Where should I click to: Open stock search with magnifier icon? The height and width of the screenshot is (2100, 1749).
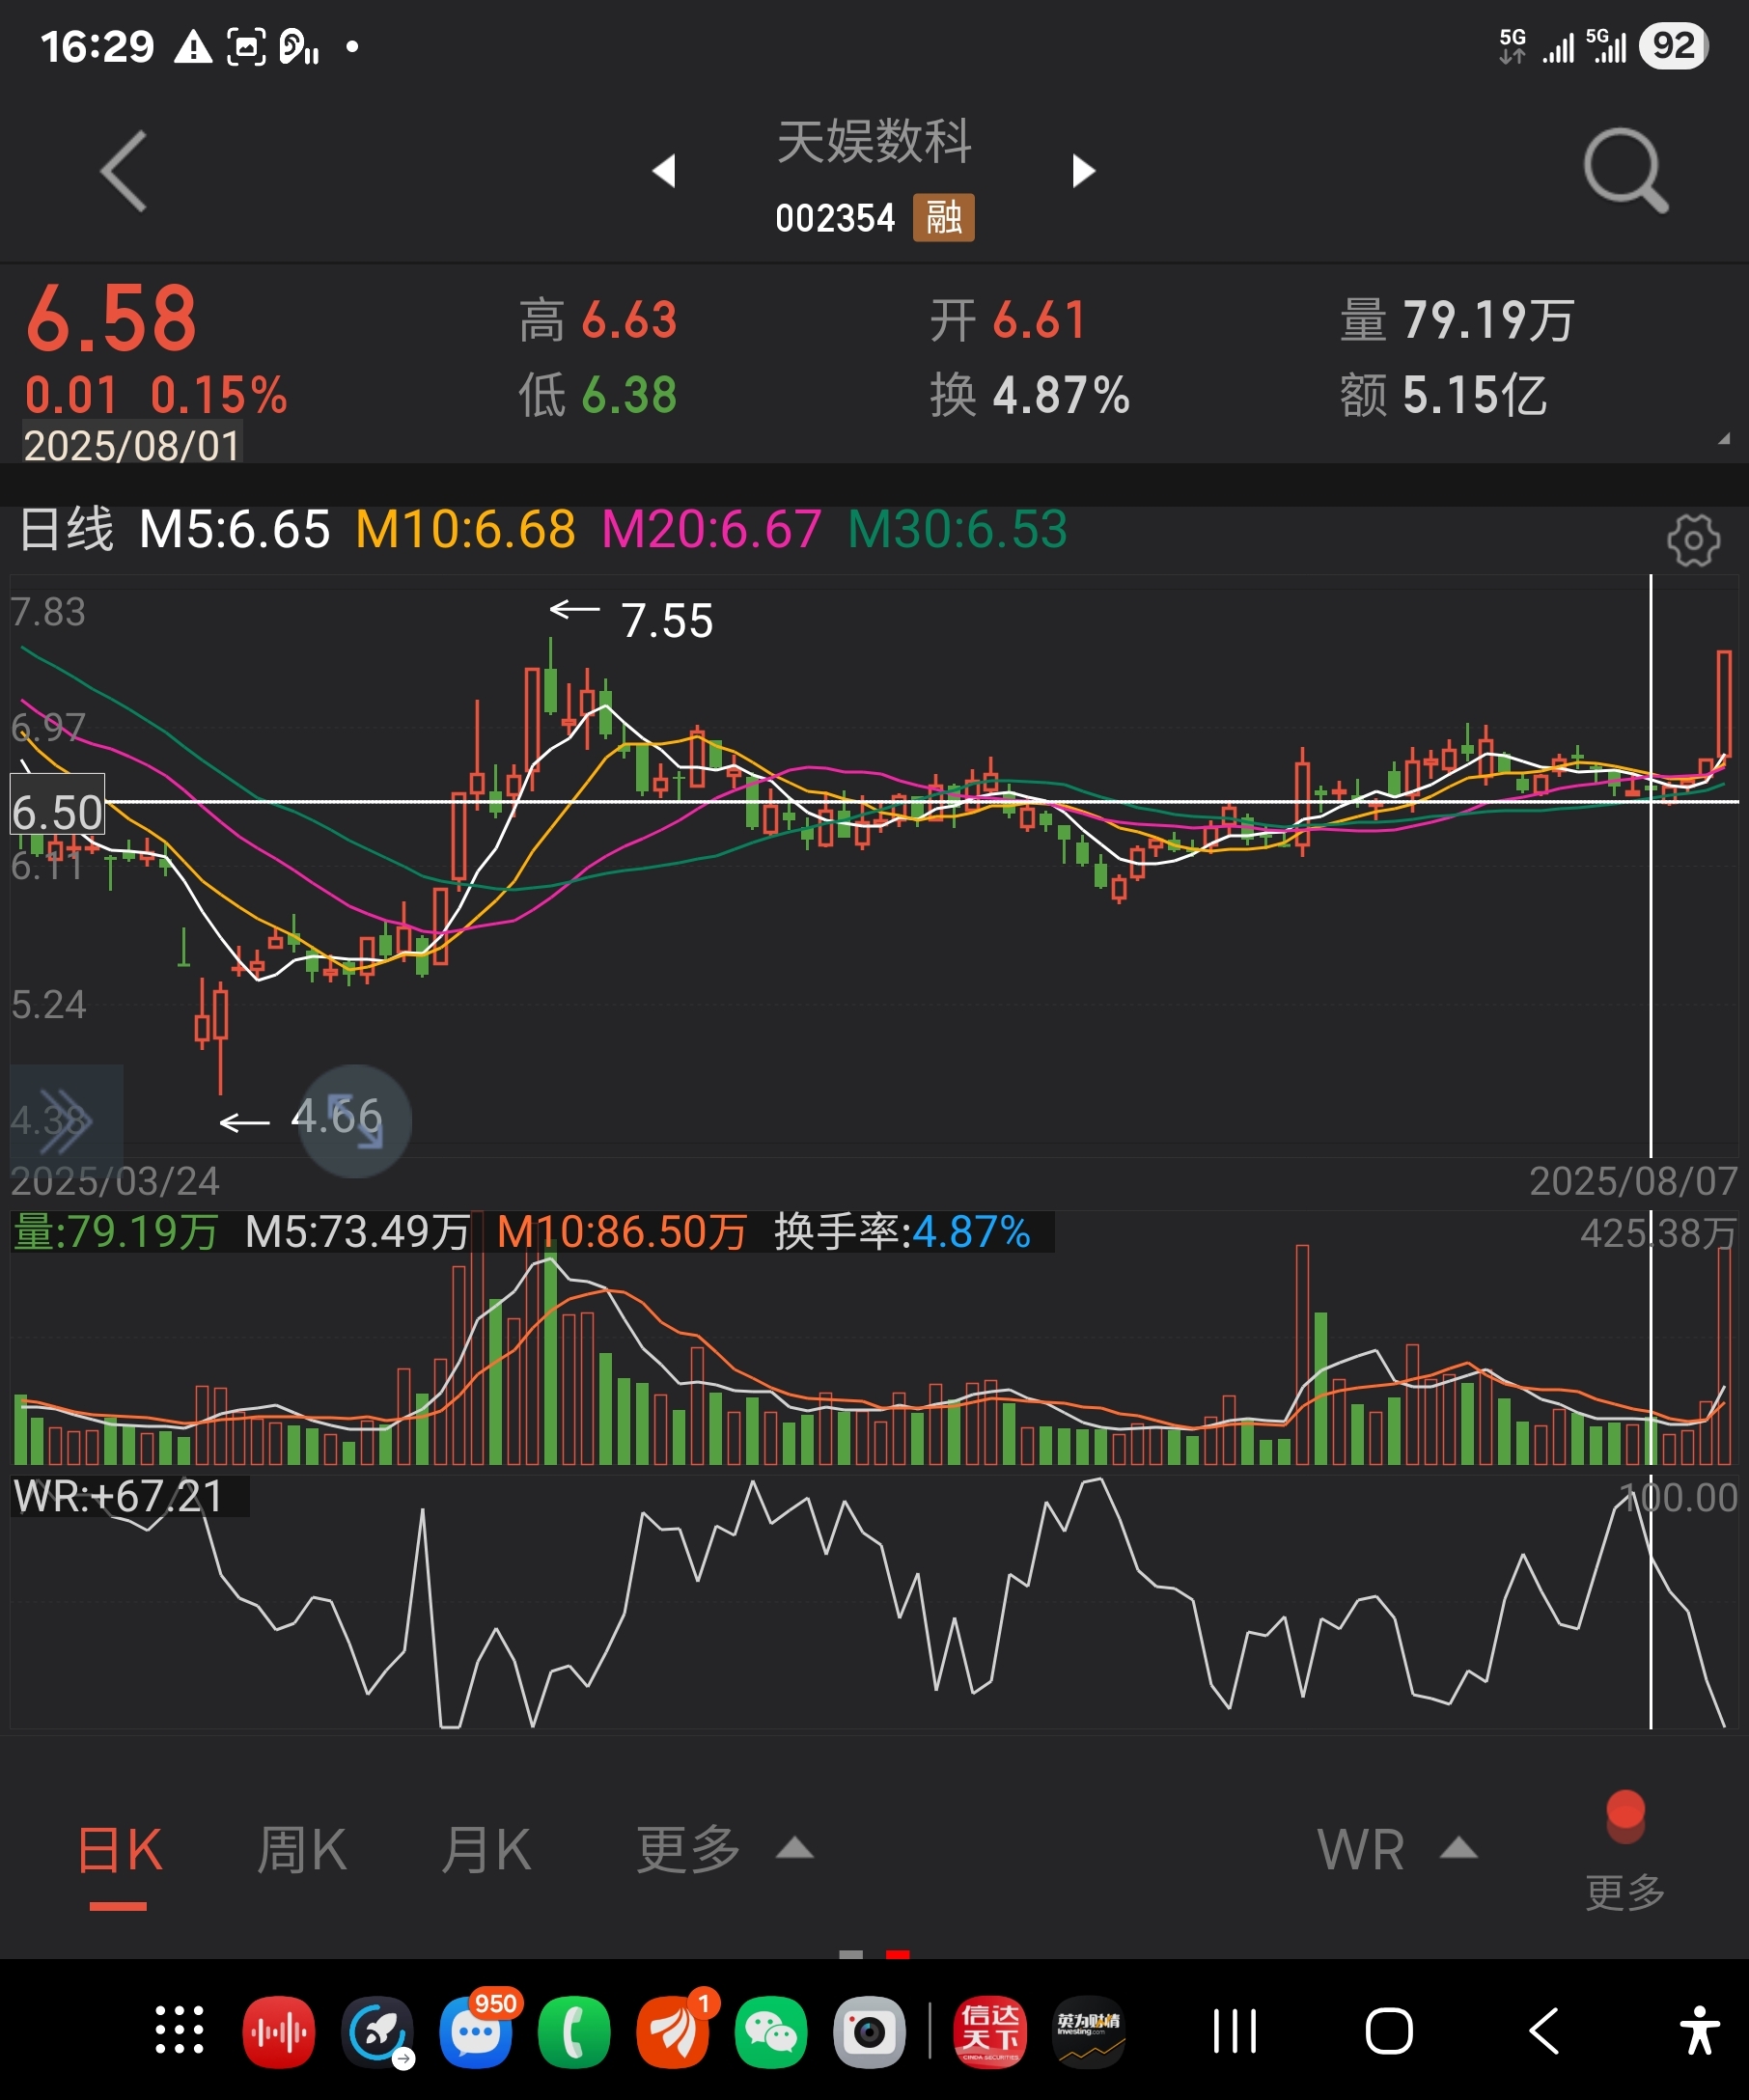[1626, 170]
